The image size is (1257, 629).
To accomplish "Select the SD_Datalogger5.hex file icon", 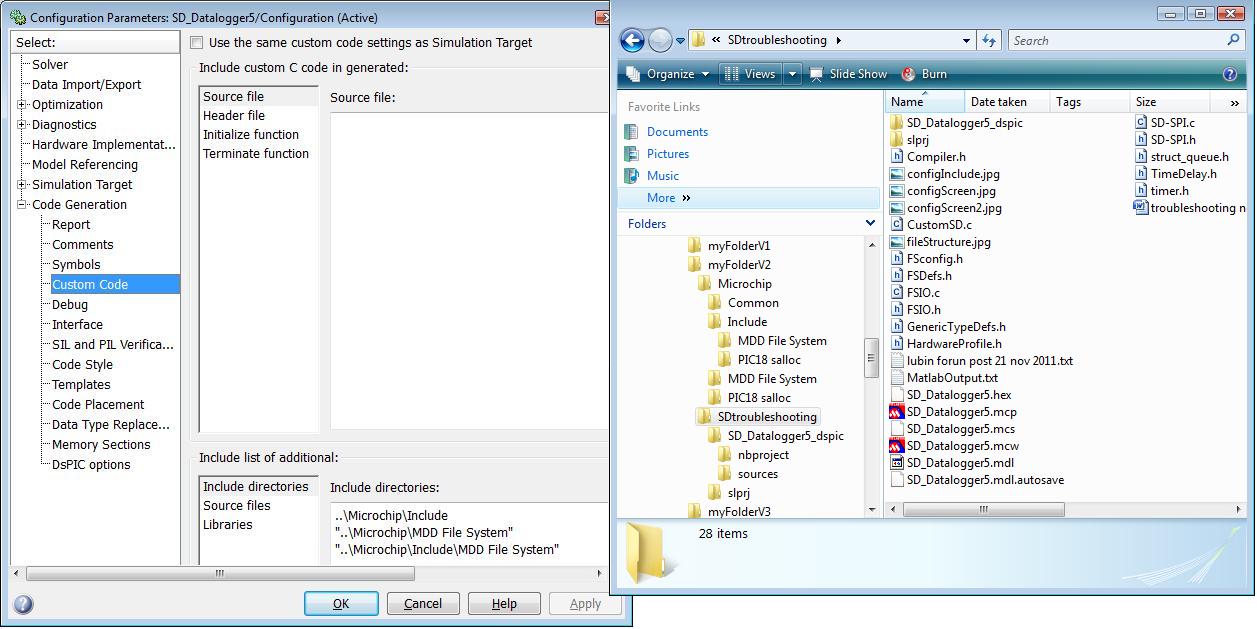I will coord(897,395).
